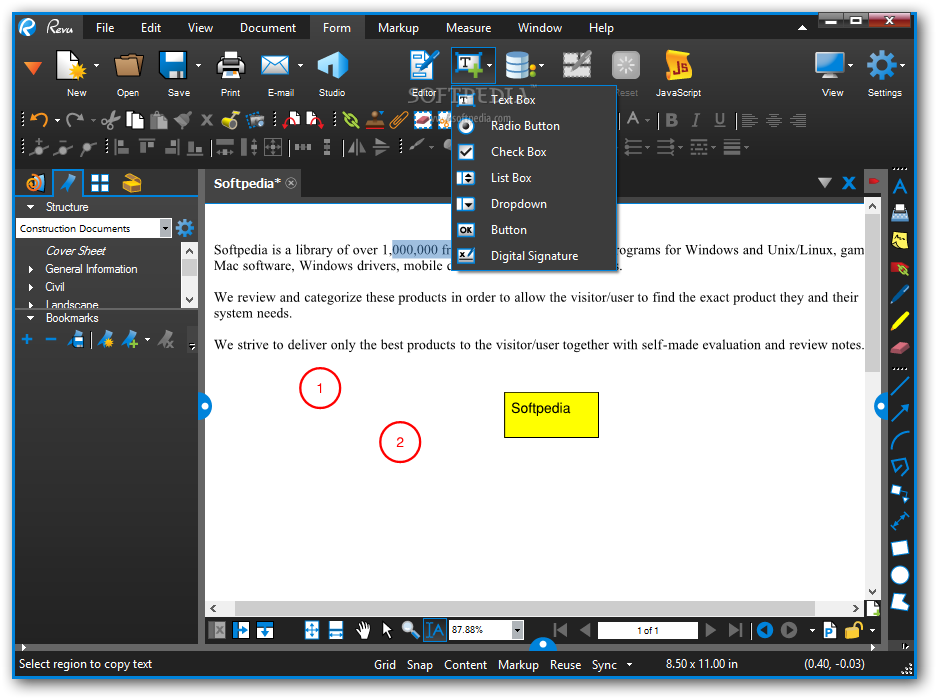Click the Cut scissors icon
Image resolution: width=937 pixels, height=699 pixels.
click(x=110, y=120)
